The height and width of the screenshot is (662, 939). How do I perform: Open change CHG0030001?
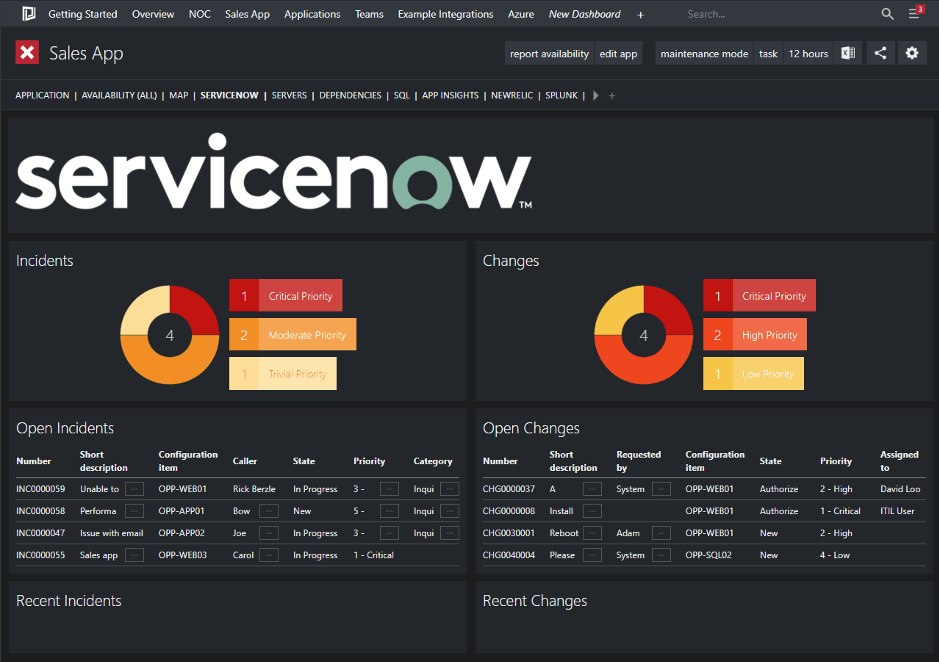point(508,533)
